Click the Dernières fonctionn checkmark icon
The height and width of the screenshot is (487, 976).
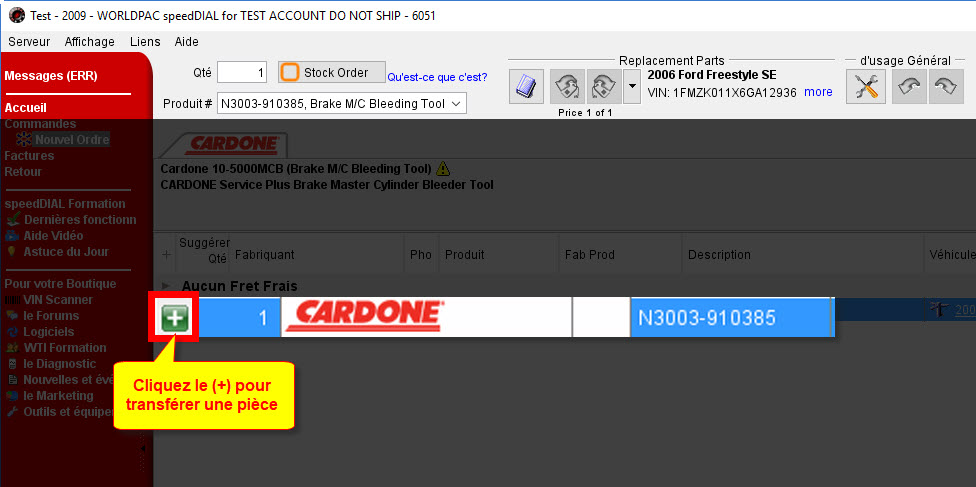pyautogui.click(x=12, y=219)
